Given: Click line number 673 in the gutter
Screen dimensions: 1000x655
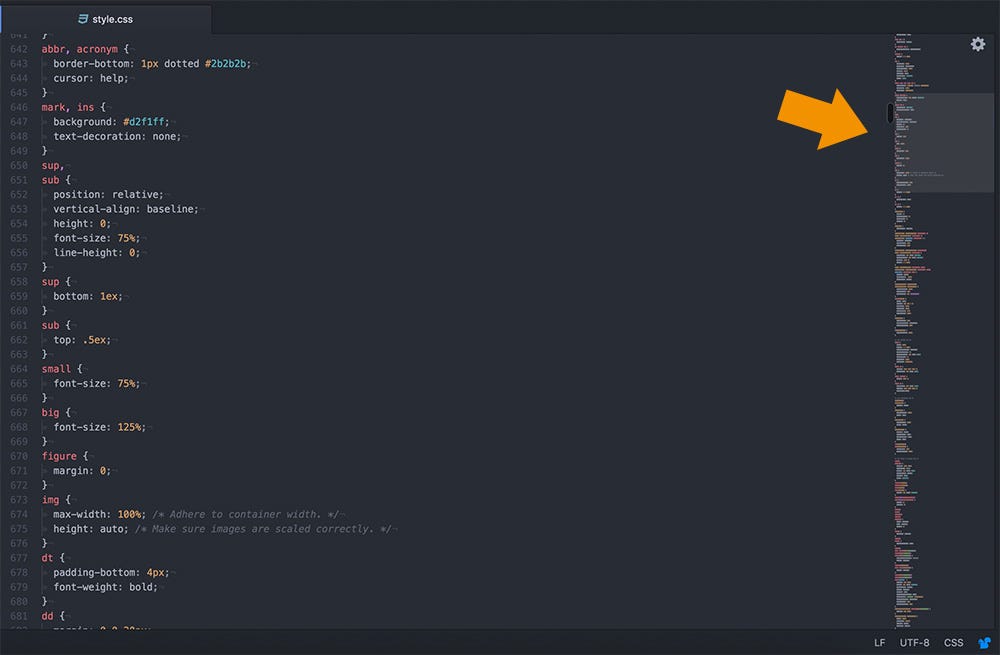Looking at the screenshot, I should 19,499.
